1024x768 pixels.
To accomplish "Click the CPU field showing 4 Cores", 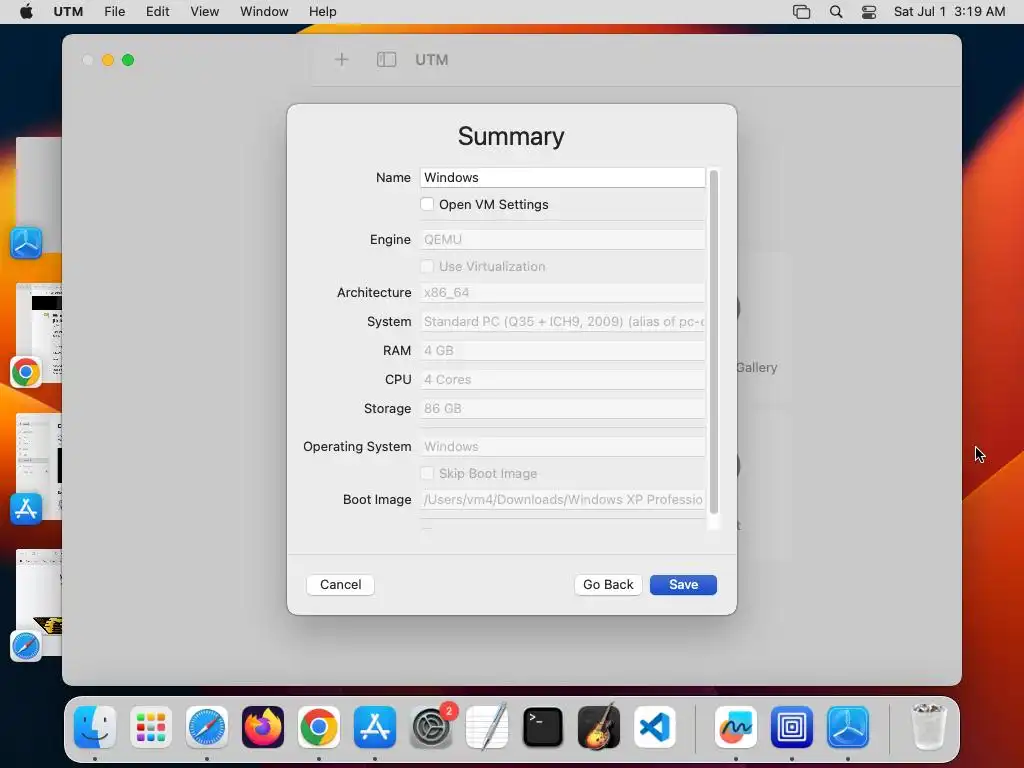I will coord(562,379).
